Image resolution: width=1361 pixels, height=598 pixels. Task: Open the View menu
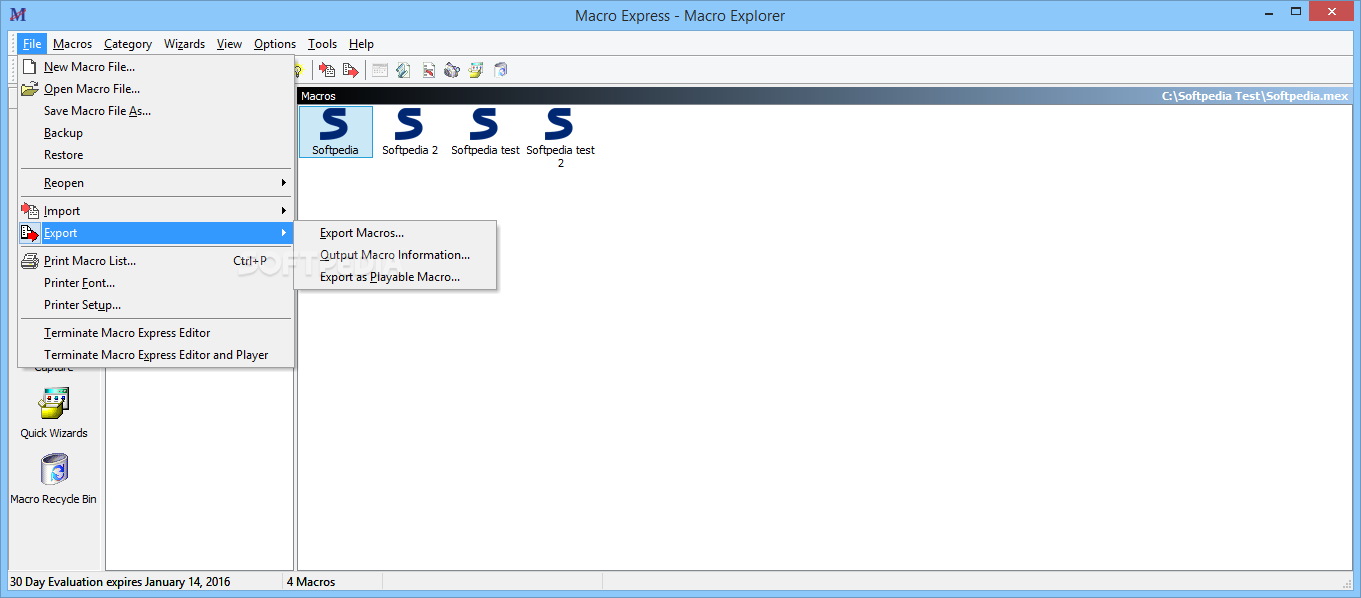click(230, 44)
